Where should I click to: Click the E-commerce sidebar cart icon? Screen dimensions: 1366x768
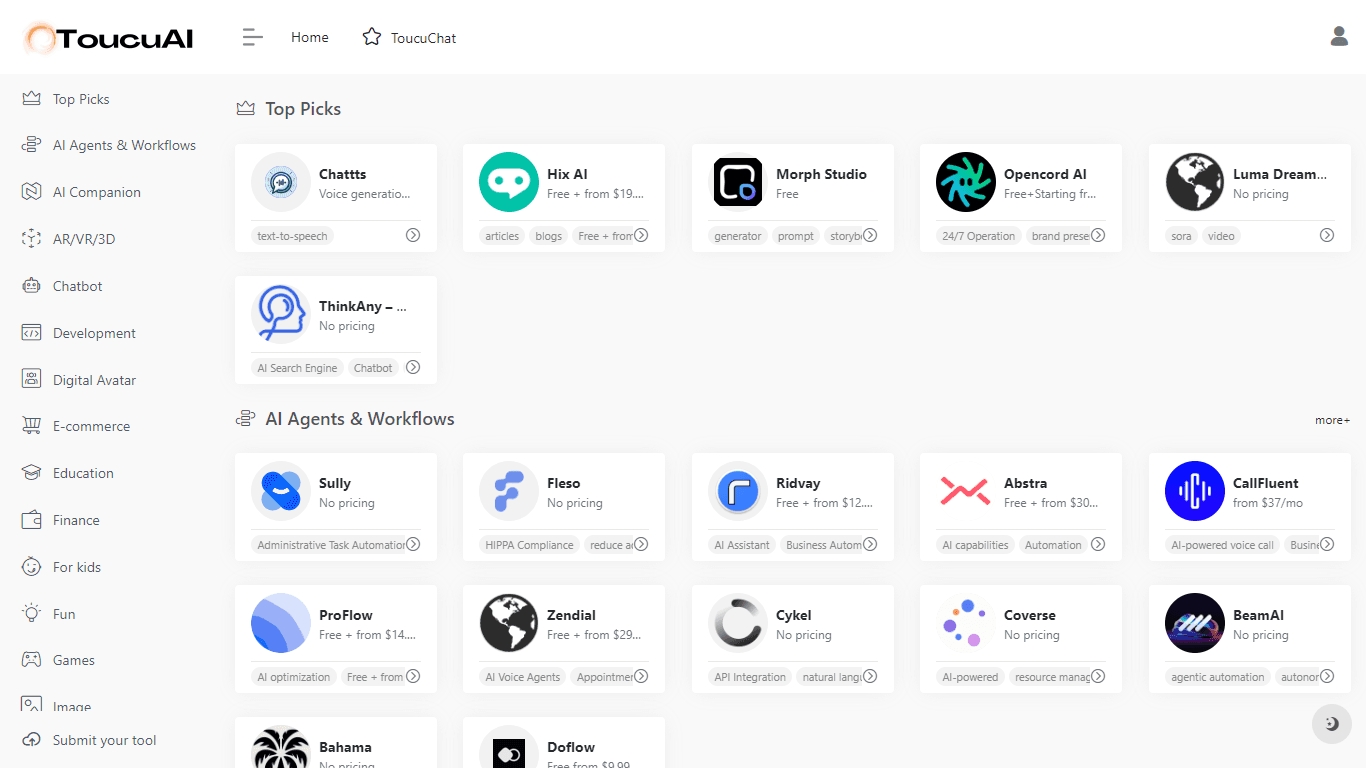pyautogui.click(x=32, y=426)
